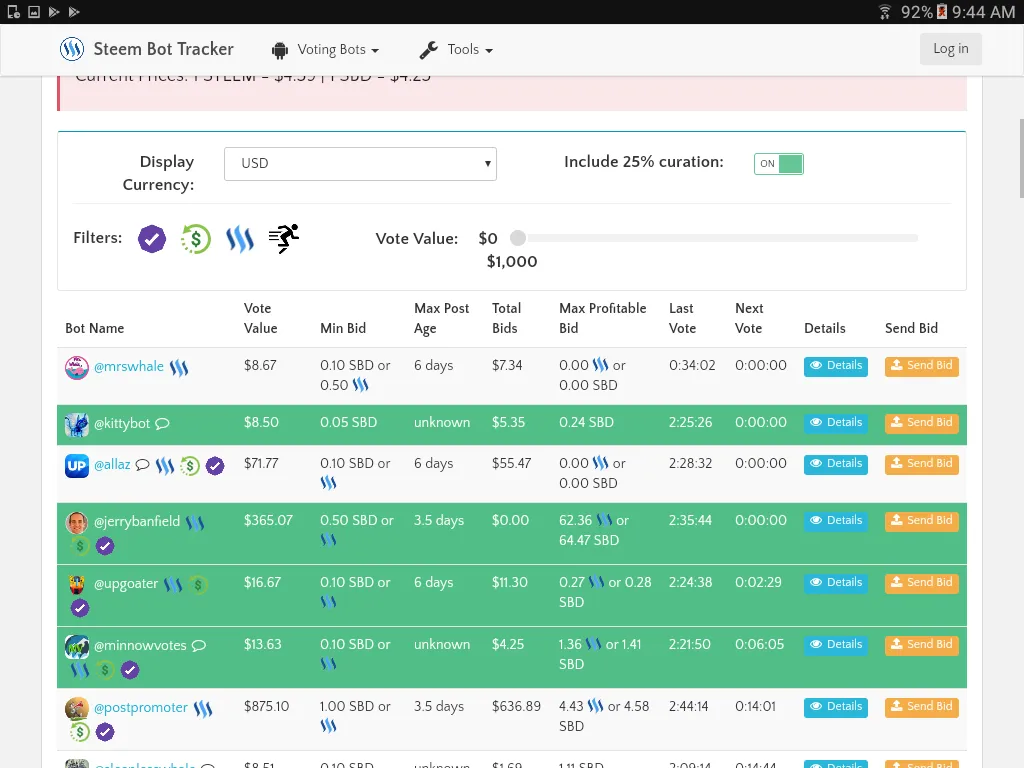Screen dimensions: 1024x768
Task: Click the Max Profitable Bid column header
Action: click(x=602, y=318)
